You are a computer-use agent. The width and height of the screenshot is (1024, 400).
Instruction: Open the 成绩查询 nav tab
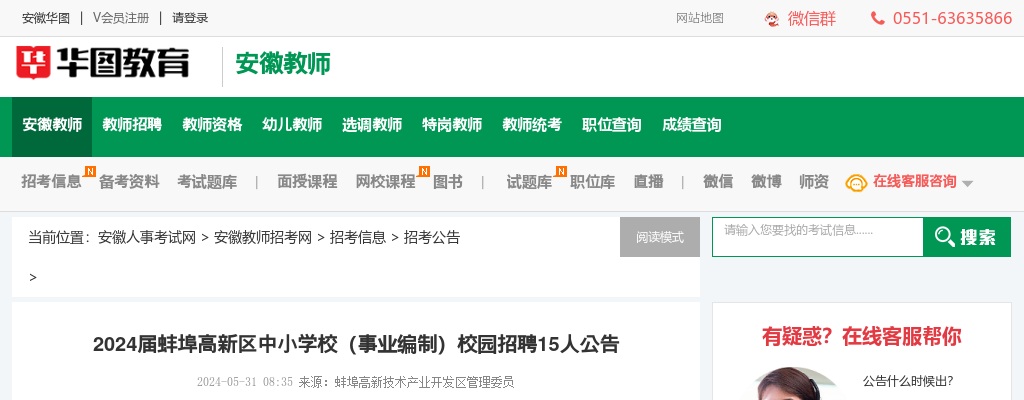[x=692, y=125]
